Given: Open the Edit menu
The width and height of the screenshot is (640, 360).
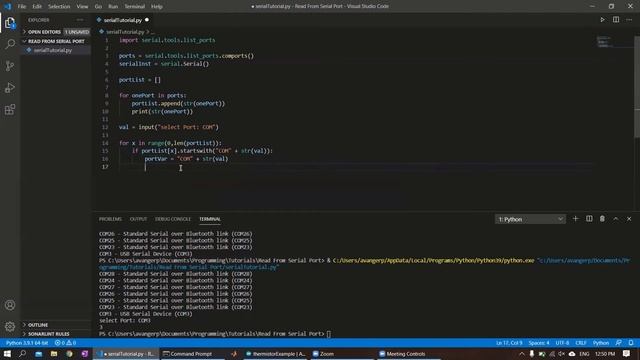Looking at the screenshot, I should click(x=37, y=6).
